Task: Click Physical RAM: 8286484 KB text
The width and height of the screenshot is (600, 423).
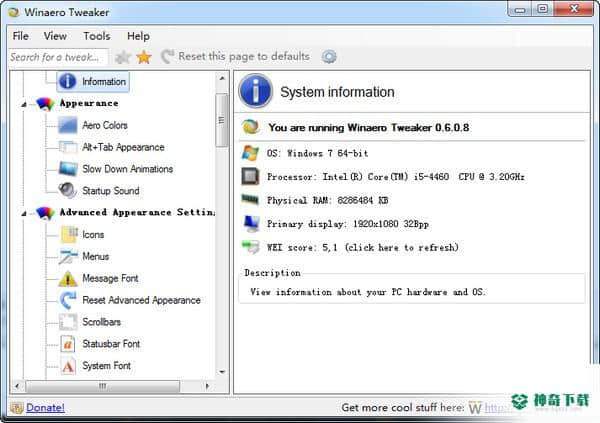Action: tap(328, 201)
